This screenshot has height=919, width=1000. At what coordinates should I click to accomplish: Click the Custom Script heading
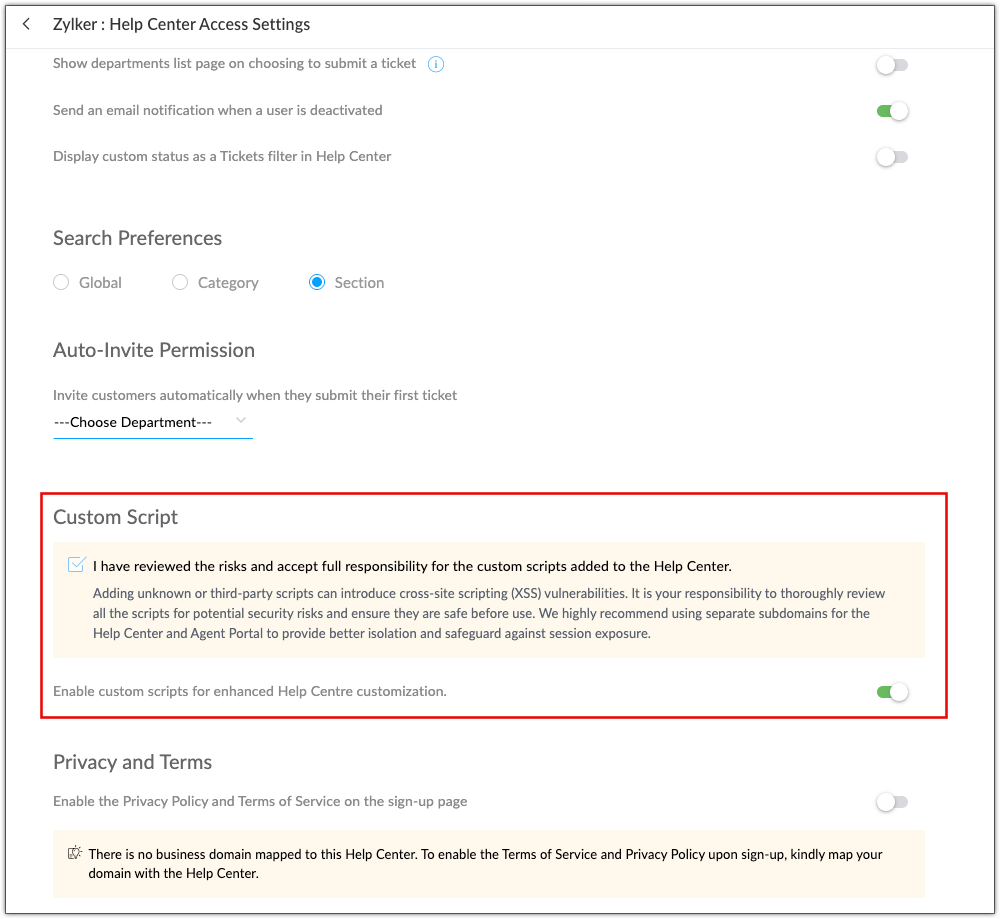tap(115, 517)
